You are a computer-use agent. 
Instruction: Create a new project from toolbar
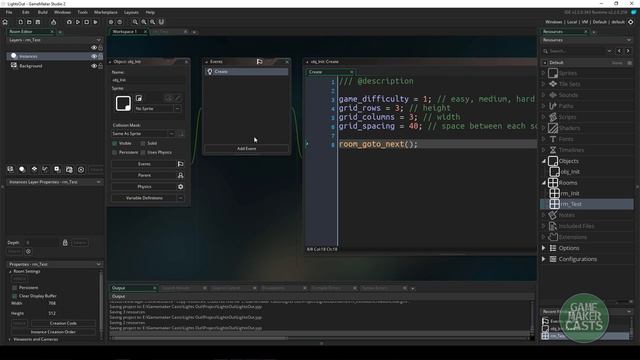20,22
